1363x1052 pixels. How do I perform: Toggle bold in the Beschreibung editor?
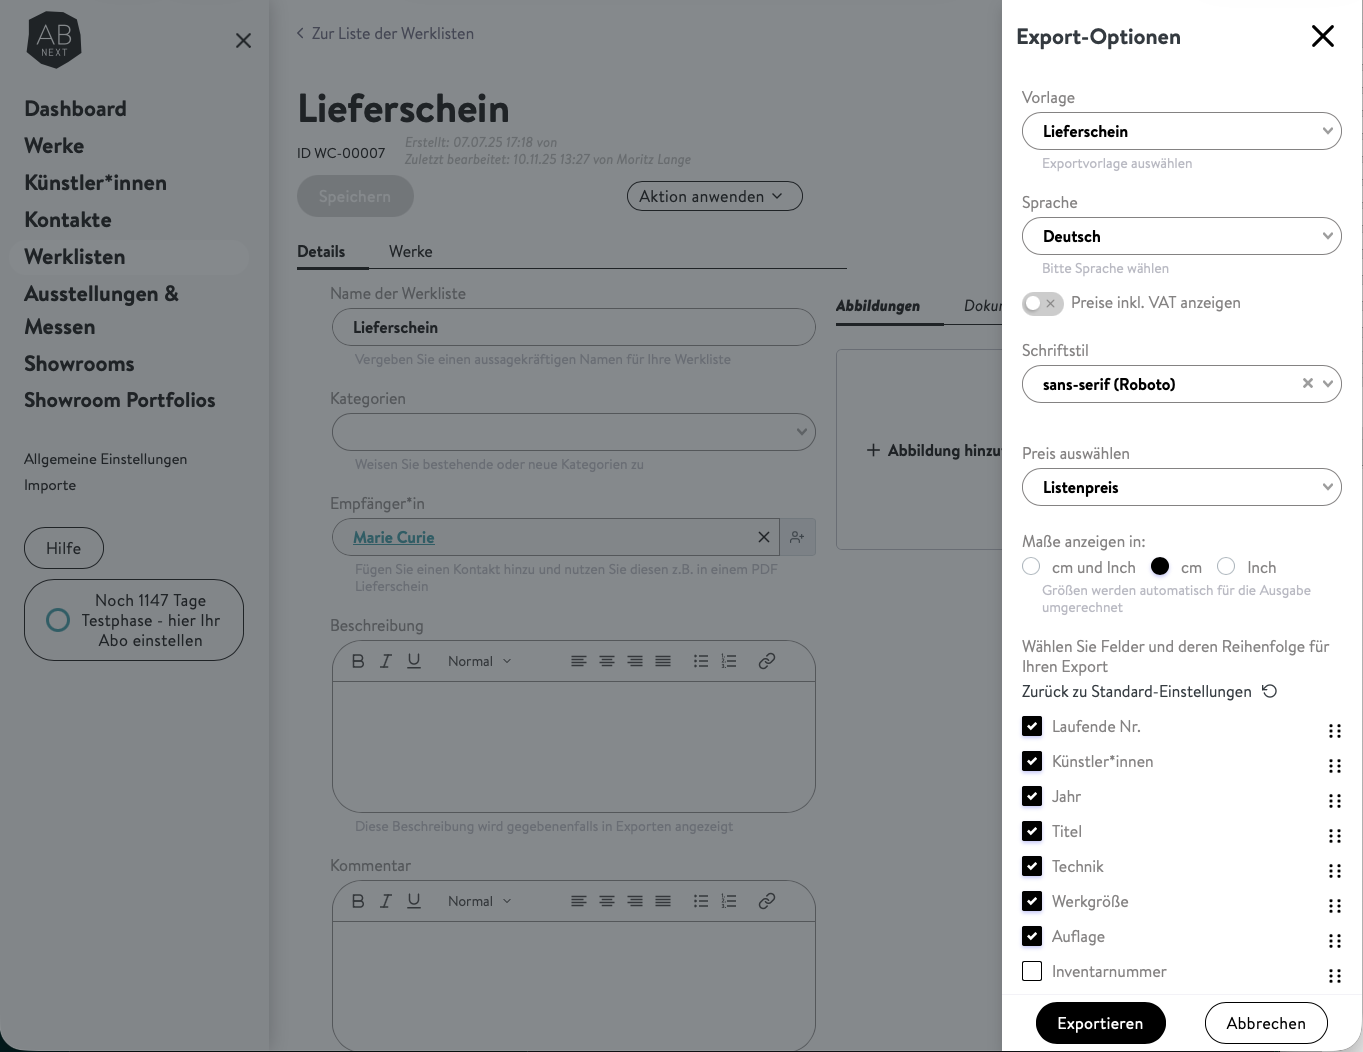358,661
